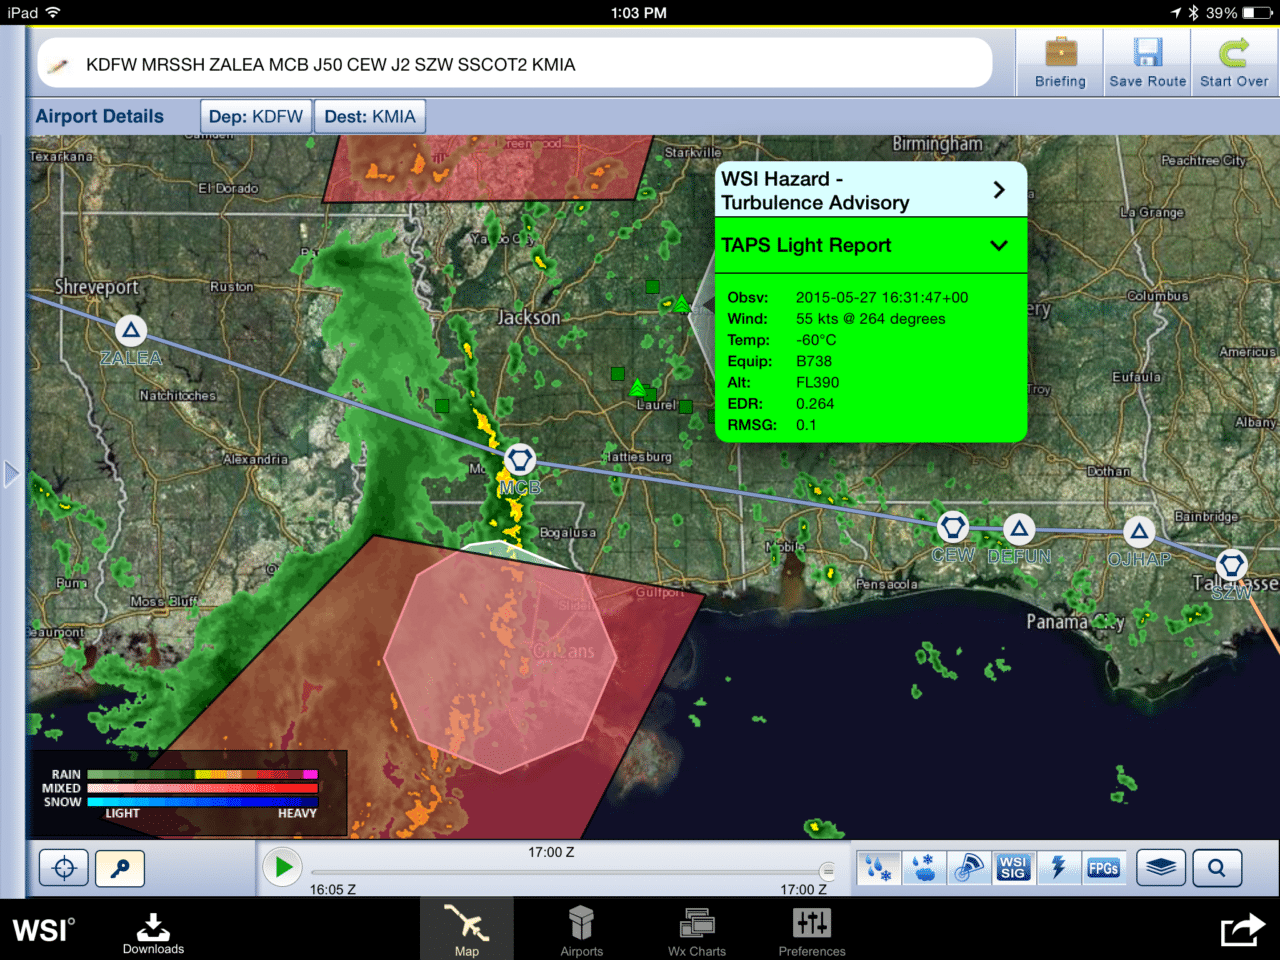Tap the DEFUN waypoint triangle

pyautogui.click(x=1018, y=529)
